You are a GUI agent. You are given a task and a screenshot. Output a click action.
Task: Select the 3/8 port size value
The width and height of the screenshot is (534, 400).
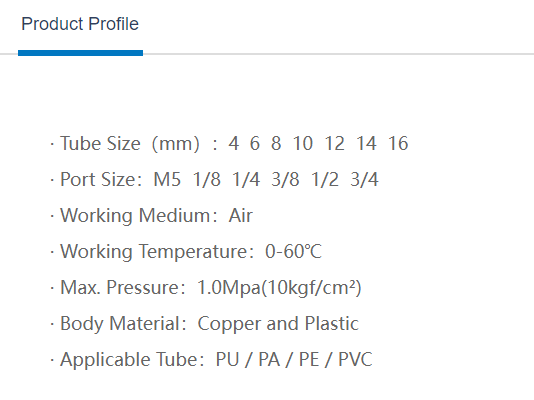click(285, 179)
